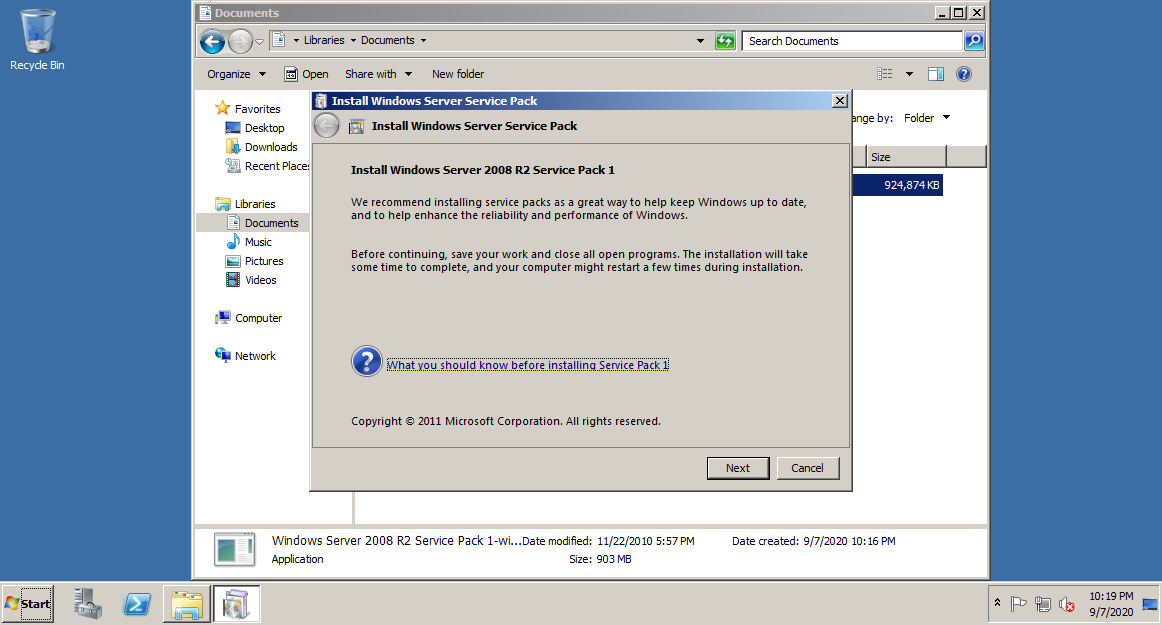Image resolution: width=1162 pixels, height=625 pixels.
Task: Select Favorites in the navigation pane
Action: (257, 109)
